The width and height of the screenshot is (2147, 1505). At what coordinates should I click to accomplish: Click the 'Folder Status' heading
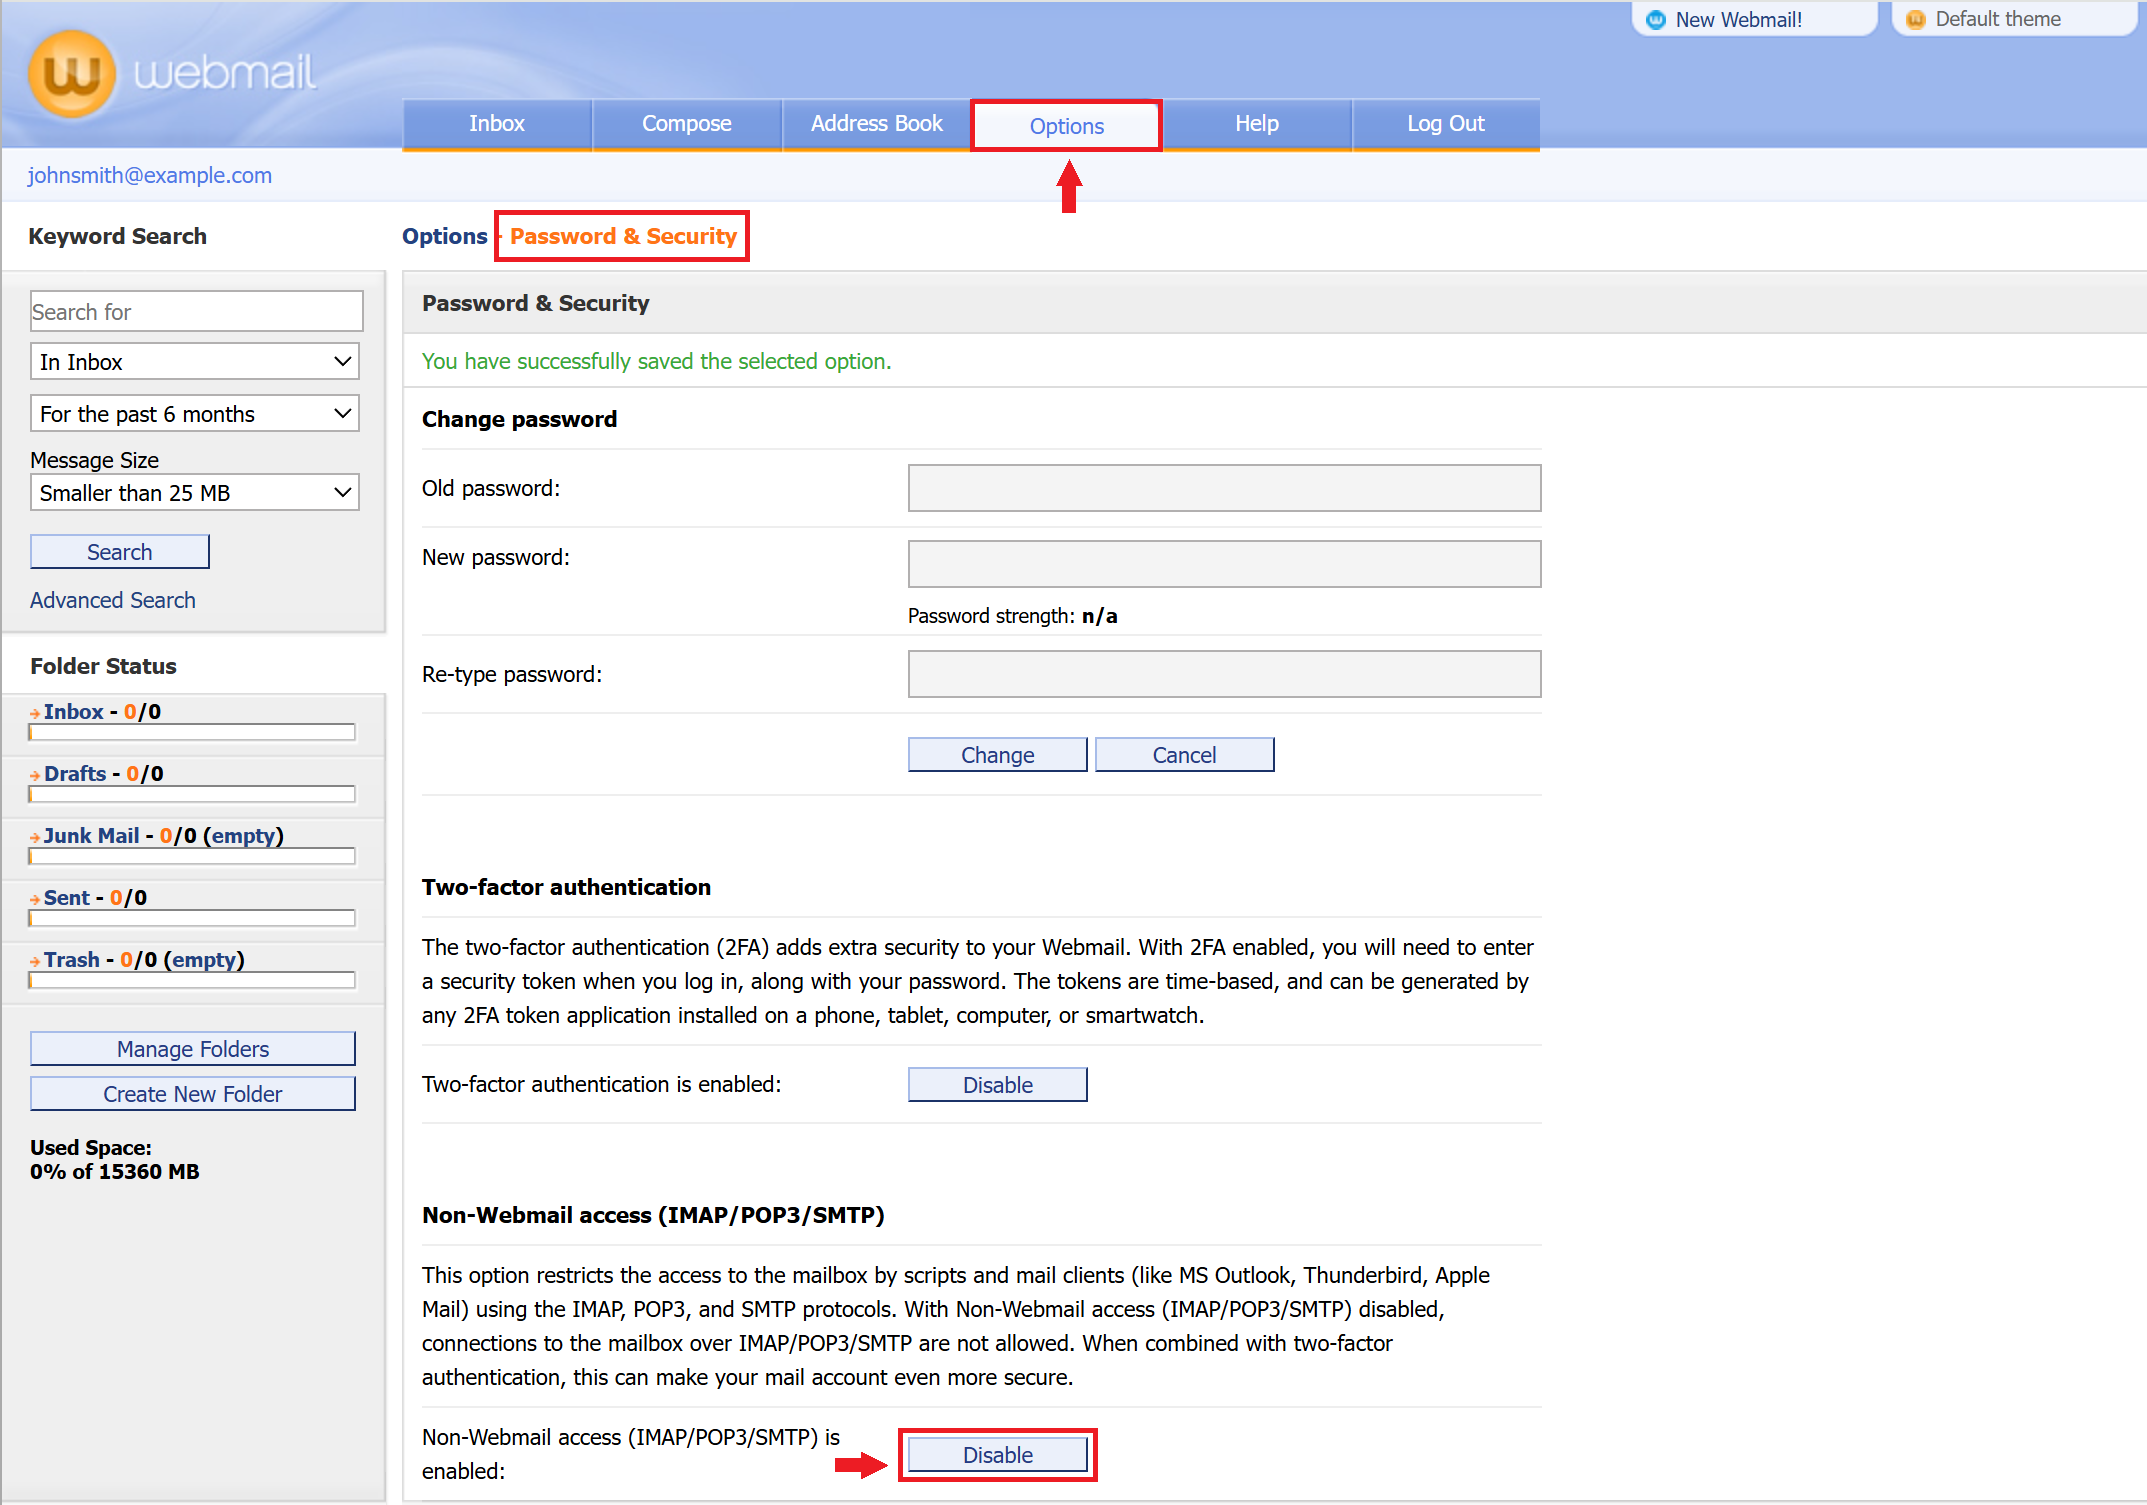103,666
